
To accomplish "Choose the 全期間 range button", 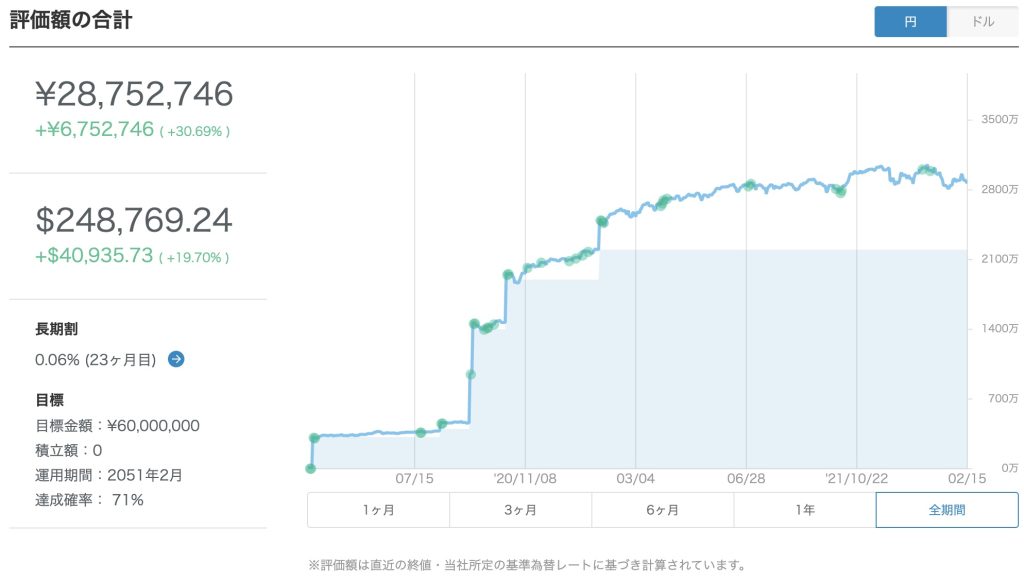I will pos(947,510).
